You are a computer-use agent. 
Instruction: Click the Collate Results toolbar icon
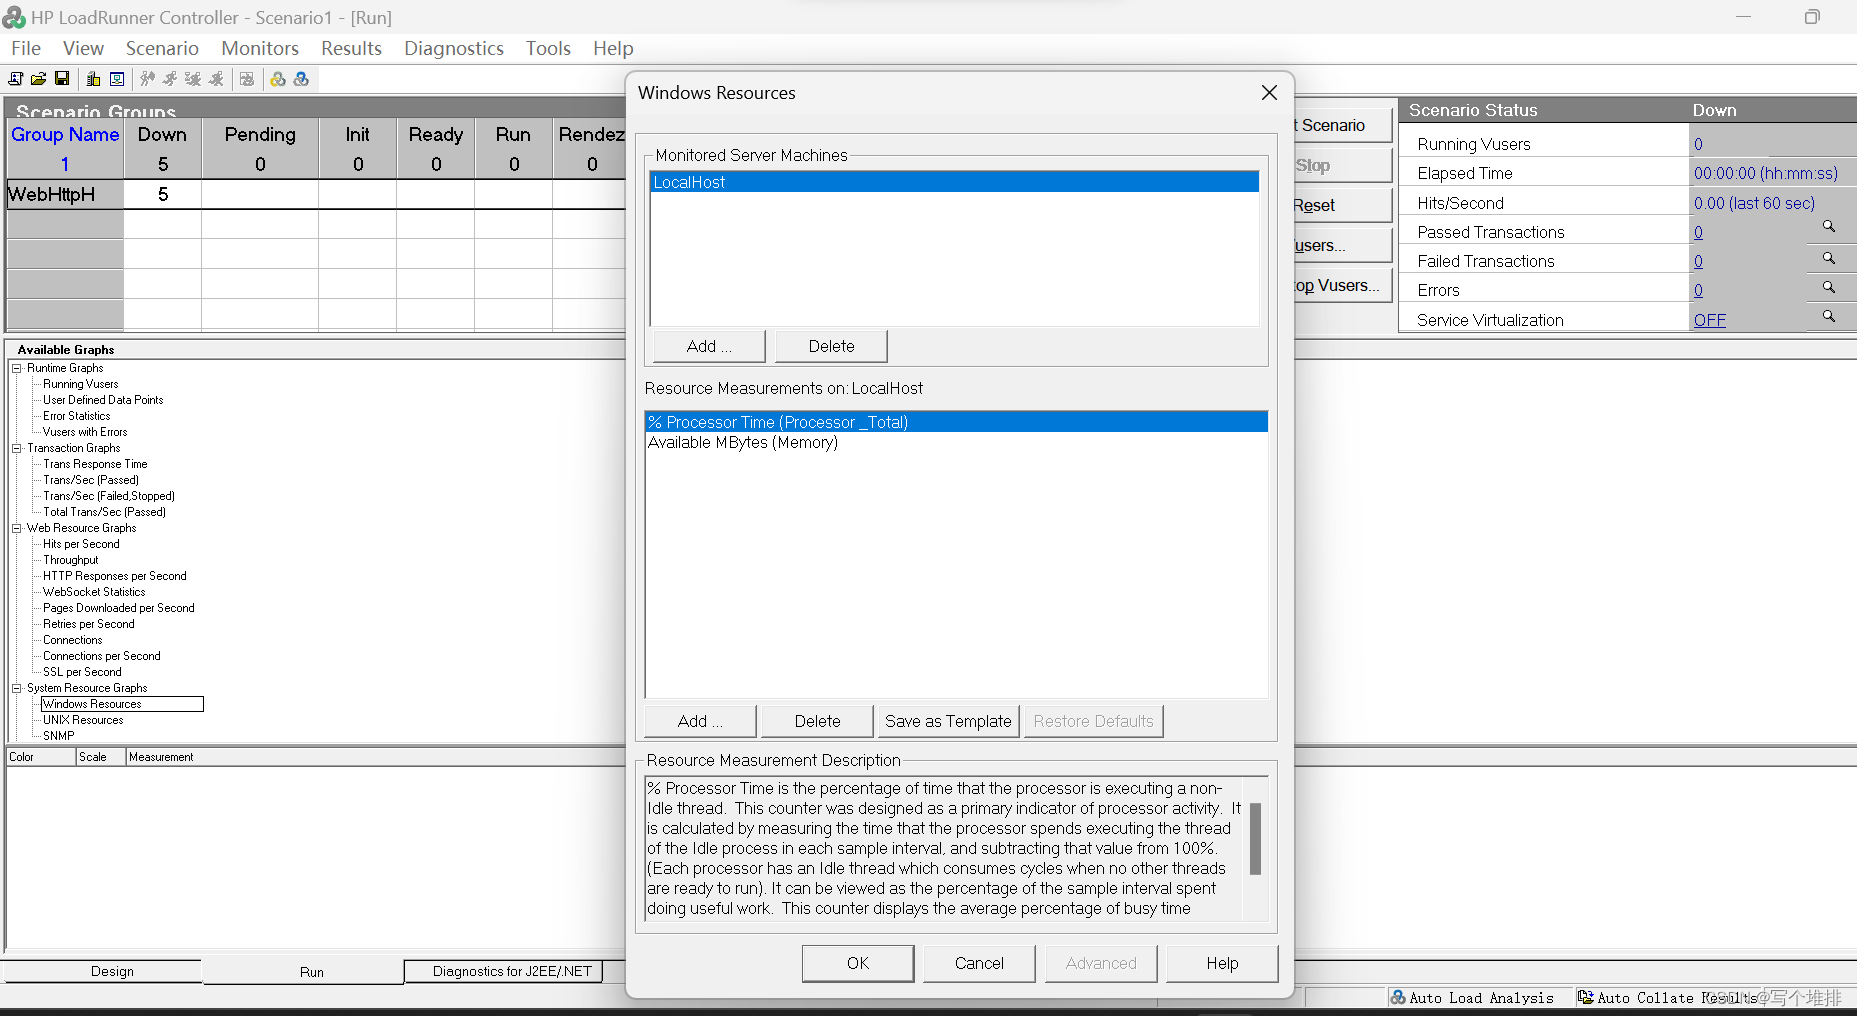tap(247, 79)
